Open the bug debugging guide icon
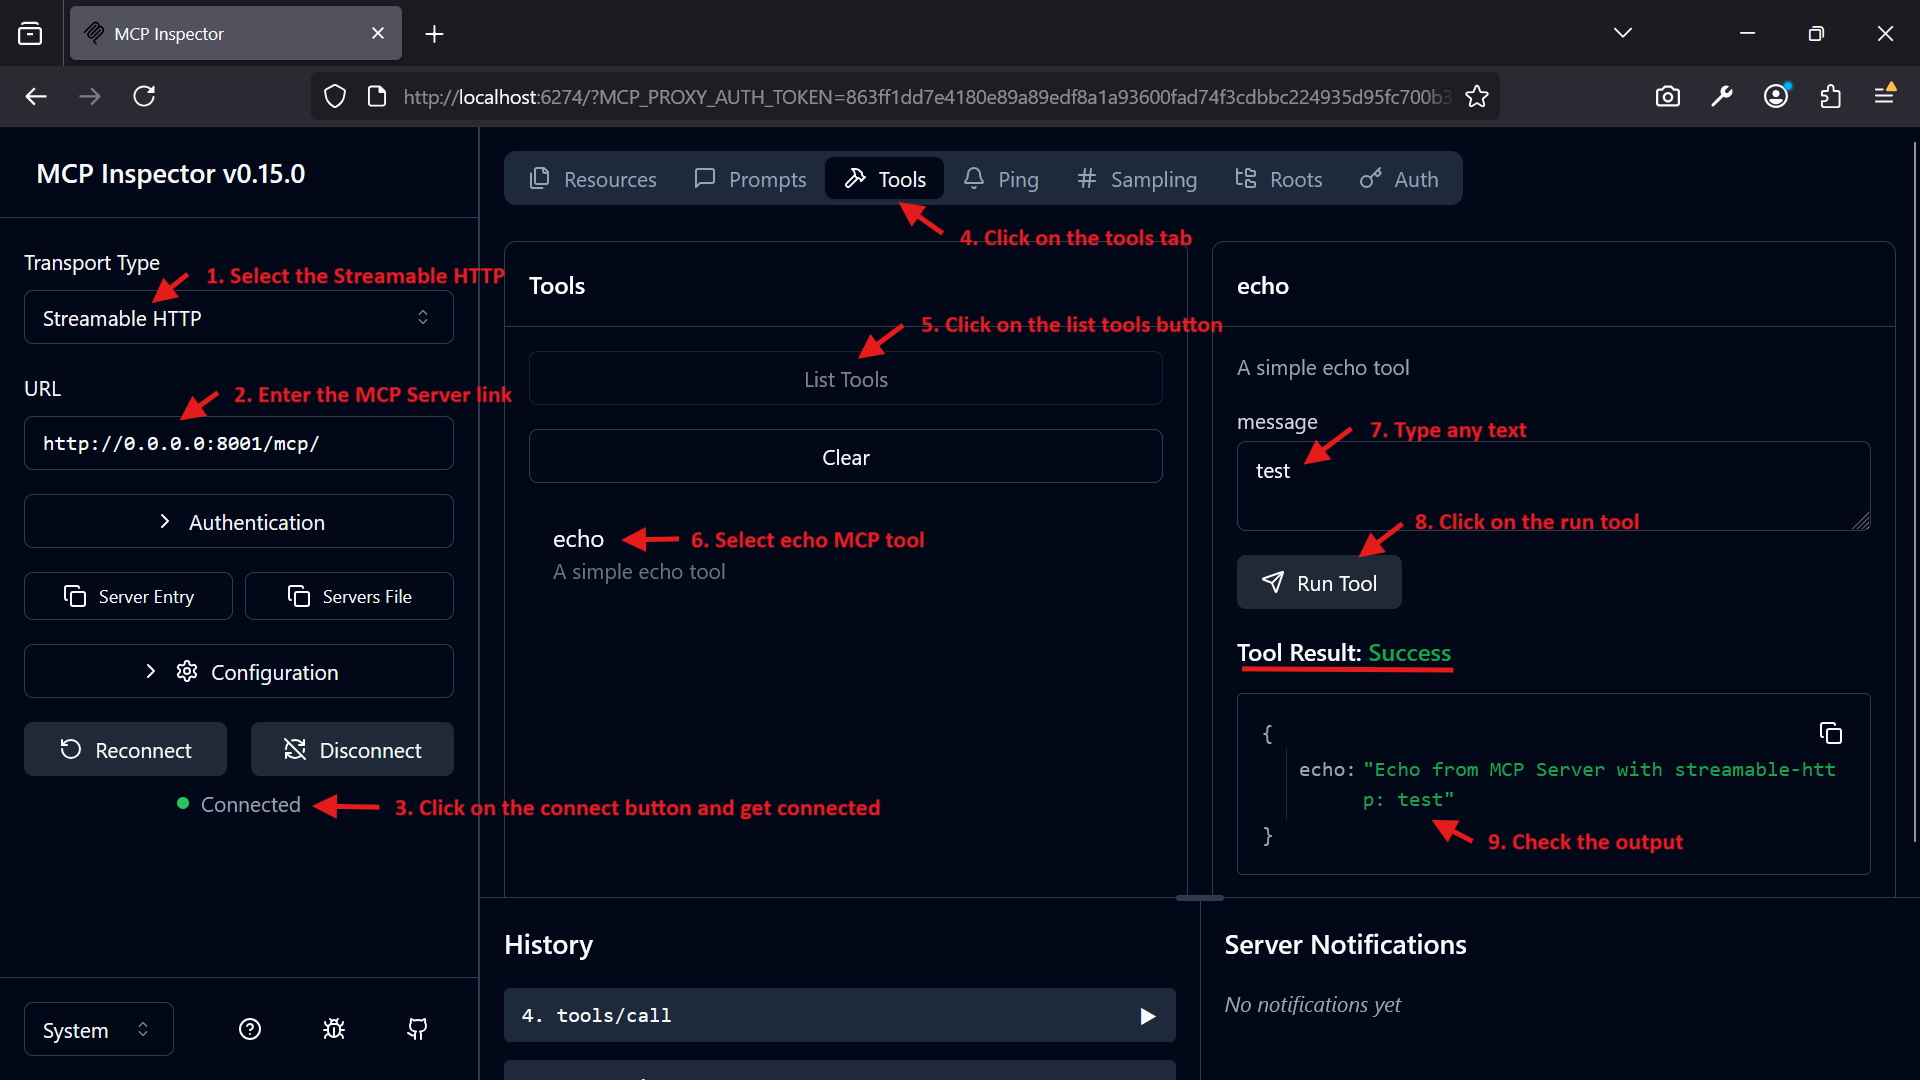 click(x=334, y=1029)
